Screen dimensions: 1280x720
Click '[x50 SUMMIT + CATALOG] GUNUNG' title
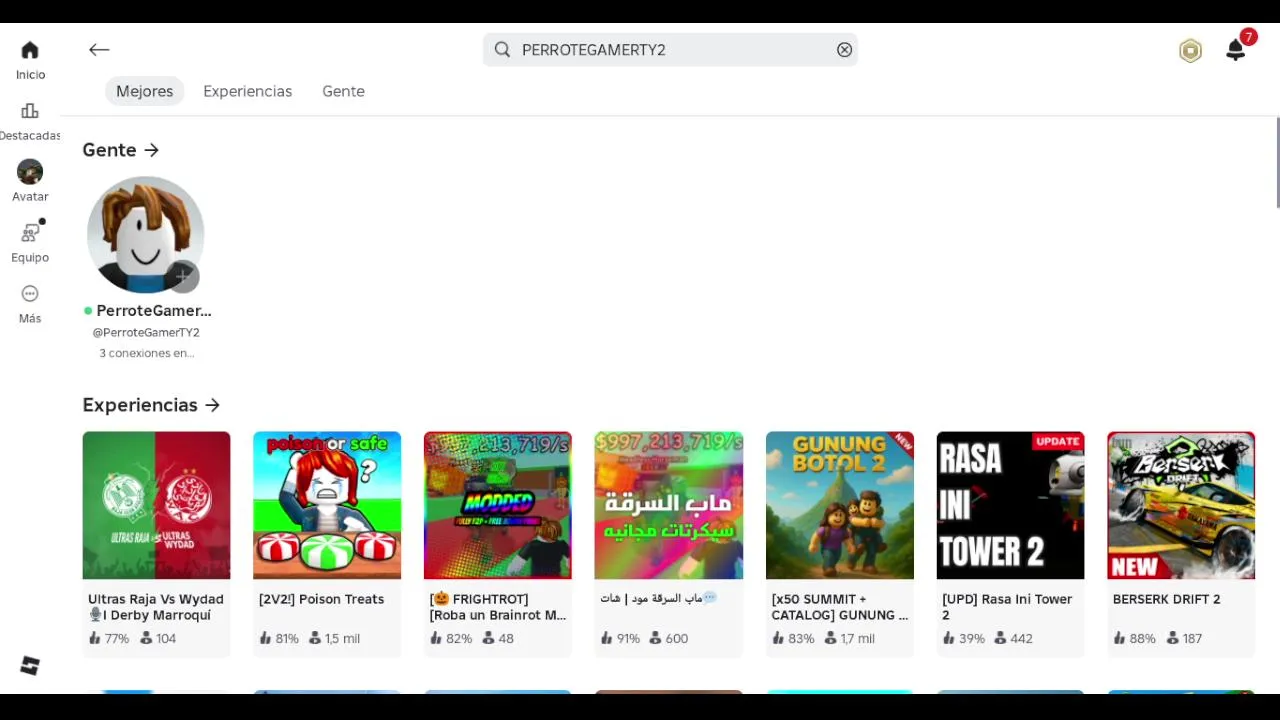pyautogui.click(x=840, y=607)
